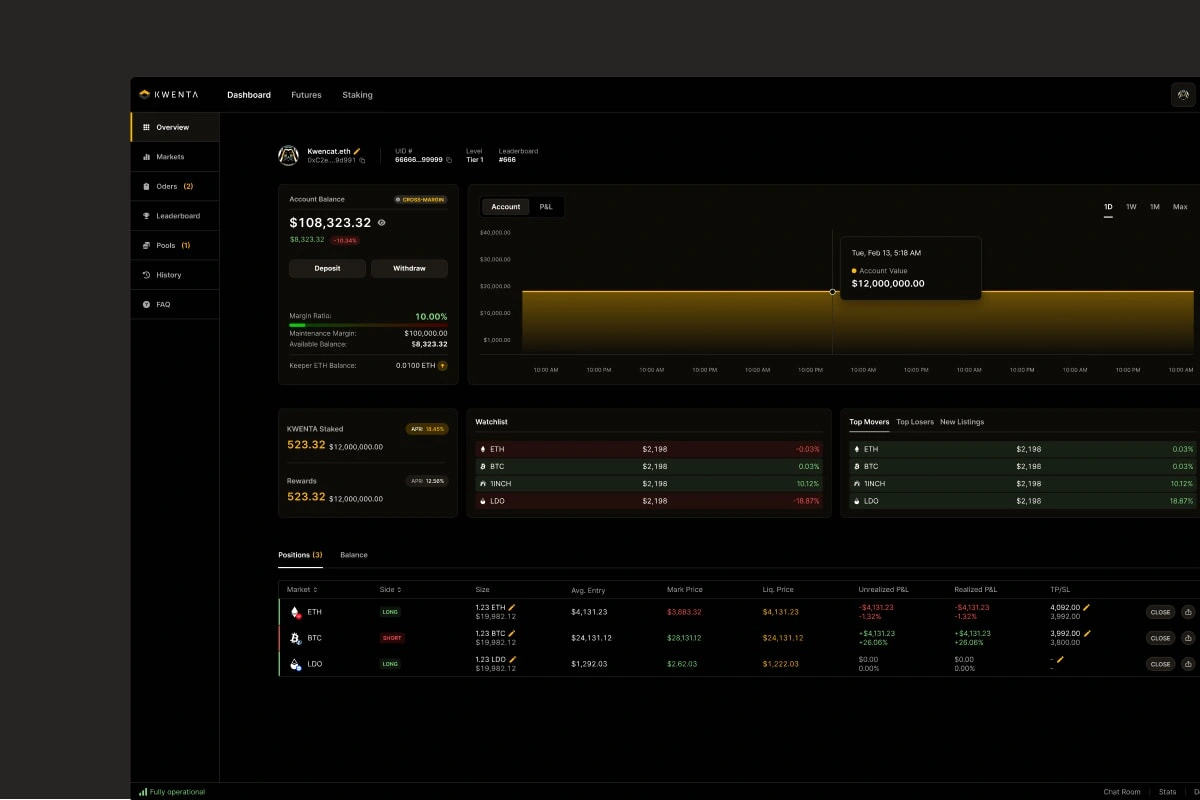
Task: Click 1INCH icon in Watchlist
Action: point(483,484)
